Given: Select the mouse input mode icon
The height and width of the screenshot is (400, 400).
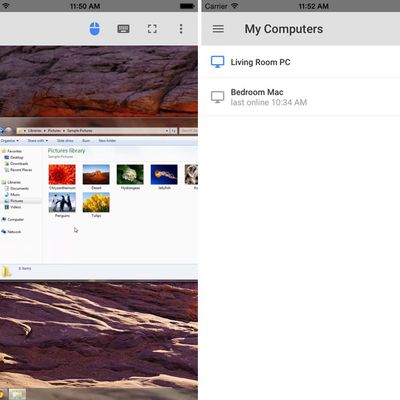Looking at the screenshot, I should coord(95,29).
